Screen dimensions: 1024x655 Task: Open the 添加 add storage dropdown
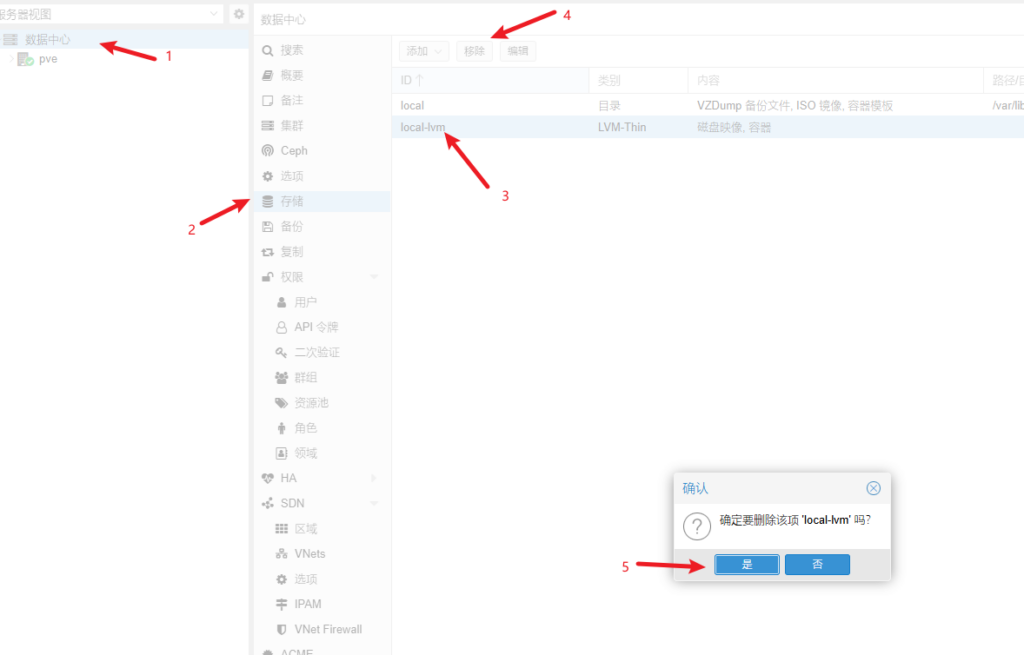[424, 51]
